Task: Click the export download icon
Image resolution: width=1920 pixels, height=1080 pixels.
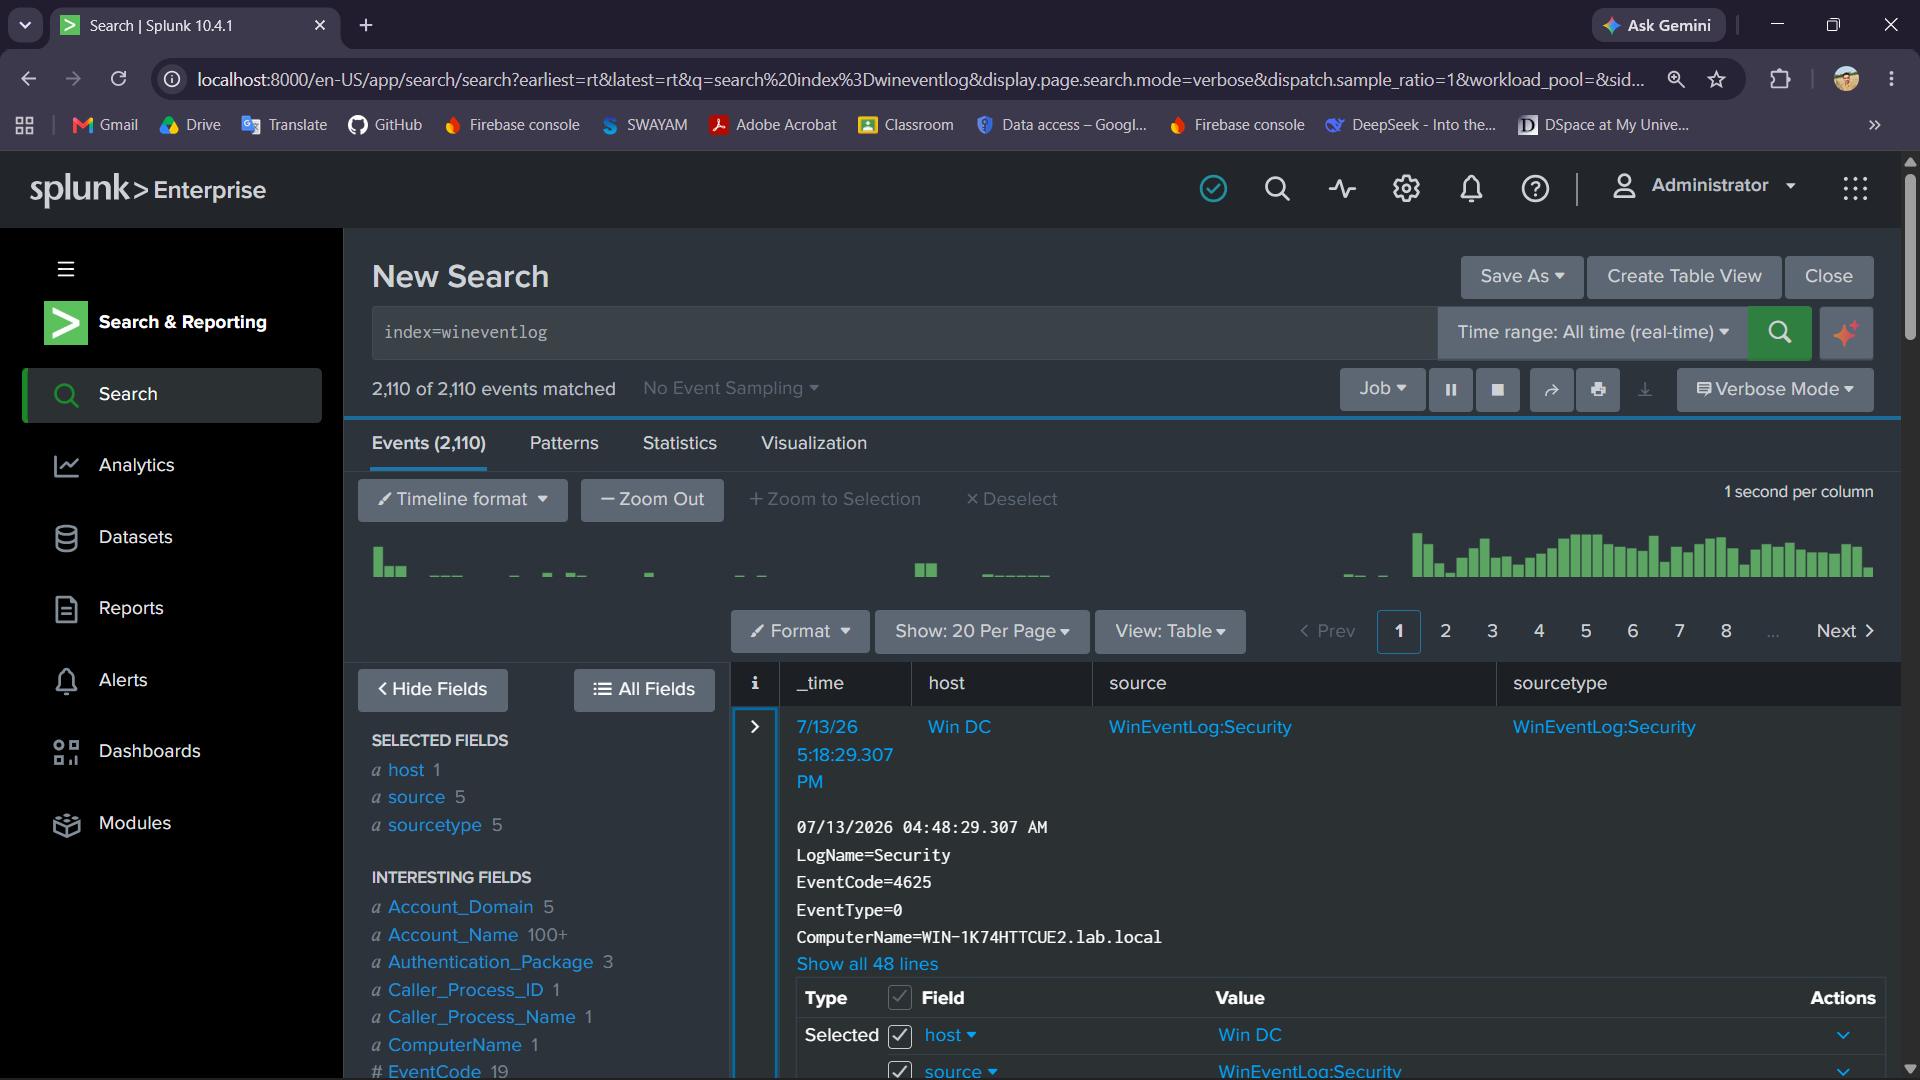Action: [x=1645, y=390]
